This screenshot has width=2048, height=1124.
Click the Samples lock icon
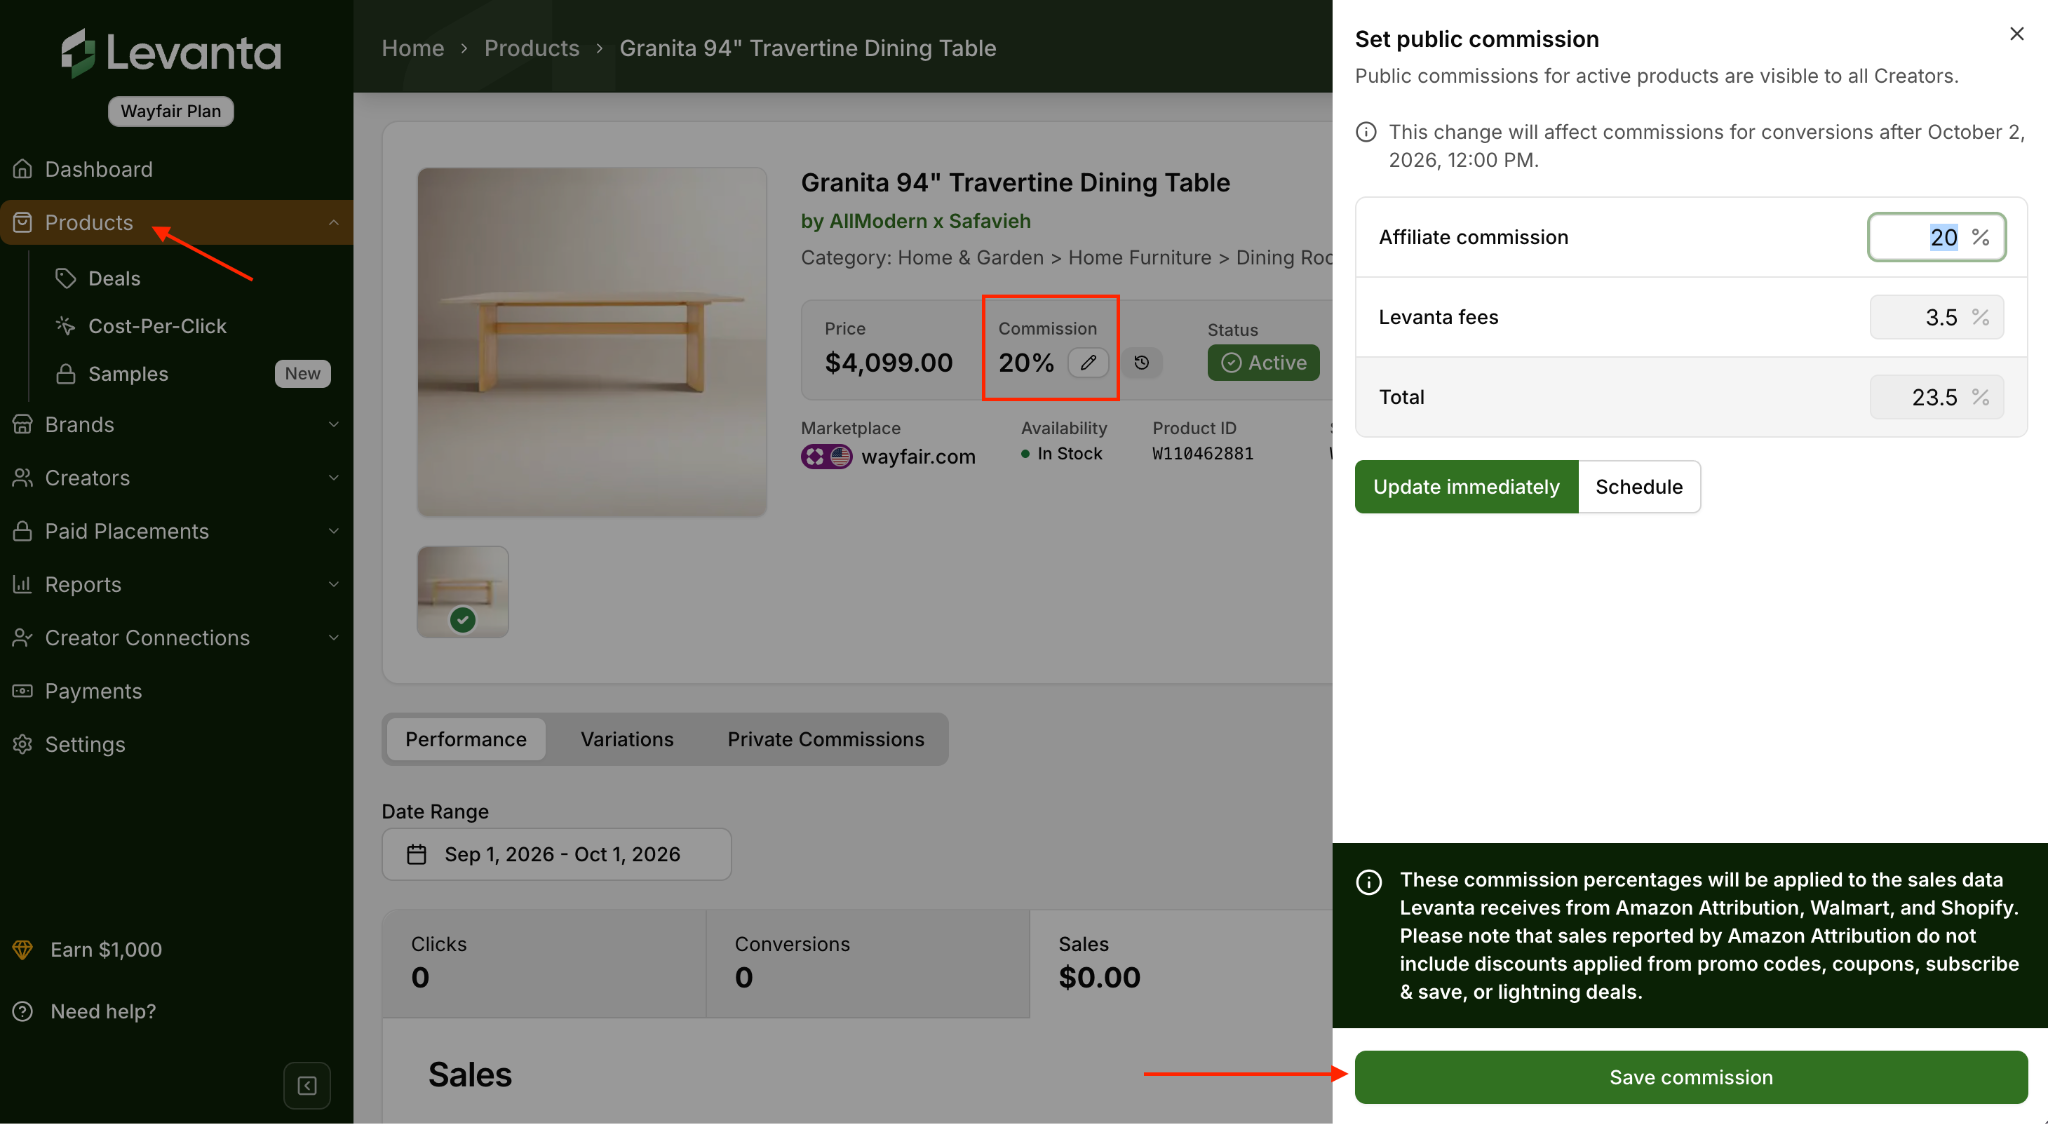[x=66, y=374]
